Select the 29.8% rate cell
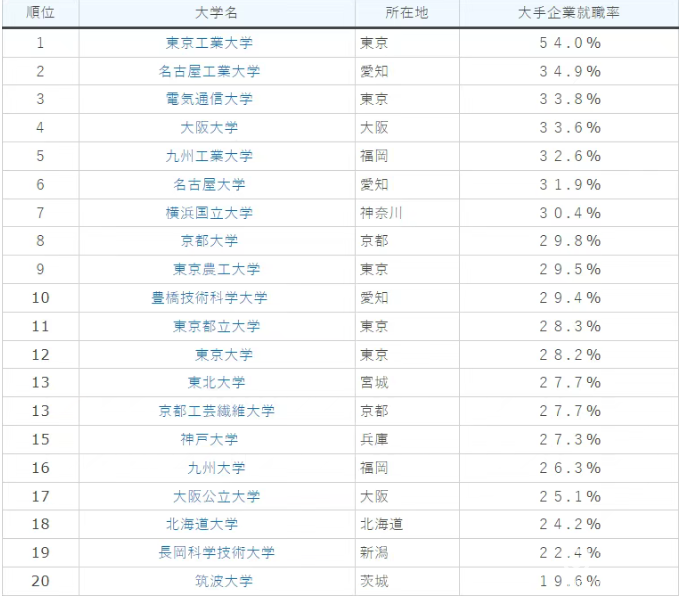This screenshot has width=681, height=599. tap(570, 241)
